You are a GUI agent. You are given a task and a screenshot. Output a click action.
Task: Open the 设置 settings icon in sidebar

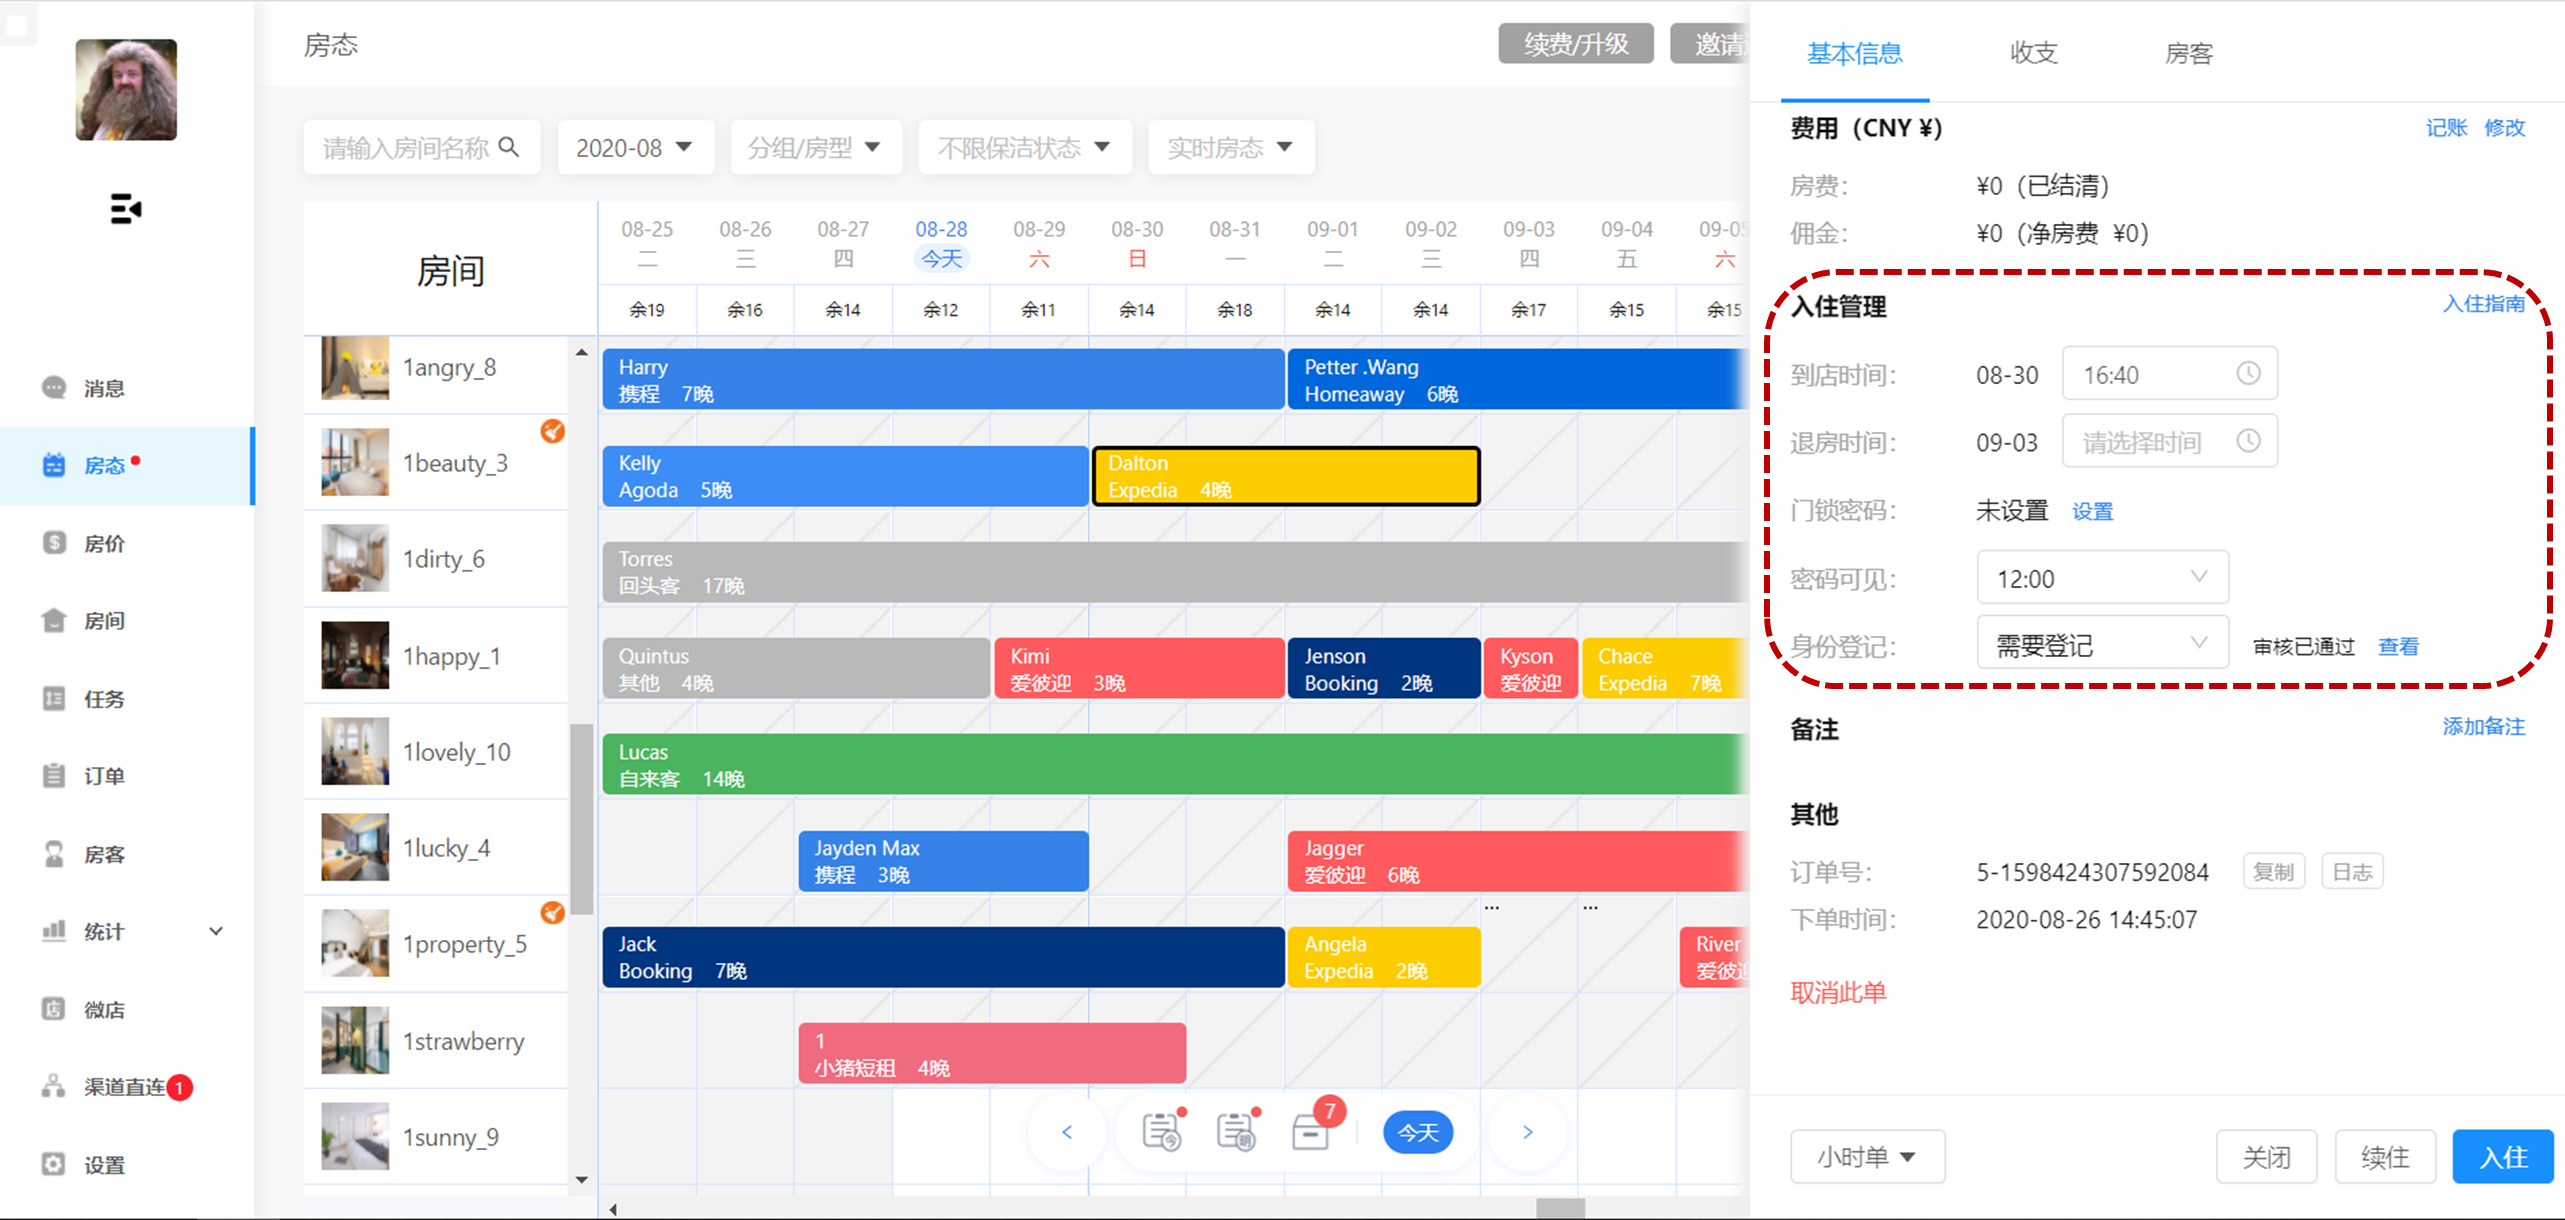54,1165
